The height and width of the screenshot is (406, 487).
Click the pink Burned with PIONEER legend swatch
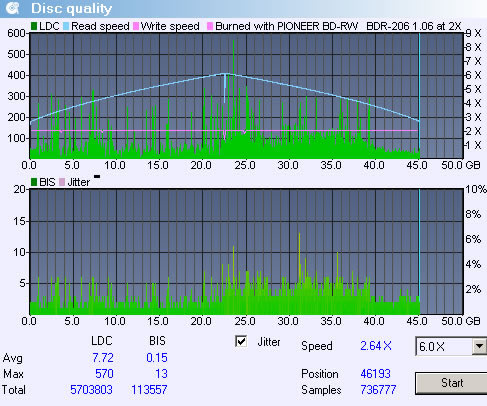pyautogui.click(x=210, y=26)
